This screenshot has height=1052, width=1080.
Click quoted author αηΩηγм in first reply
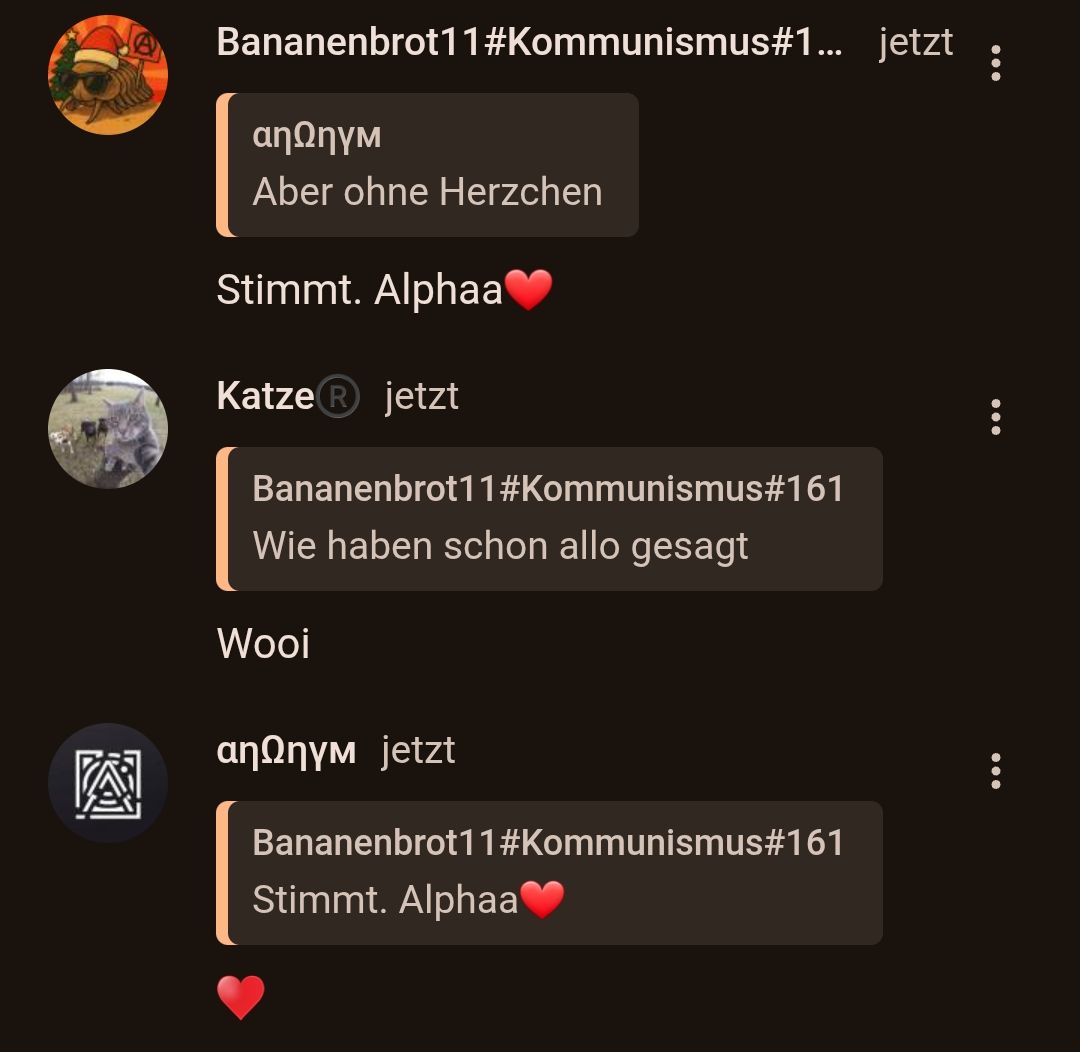317,136
